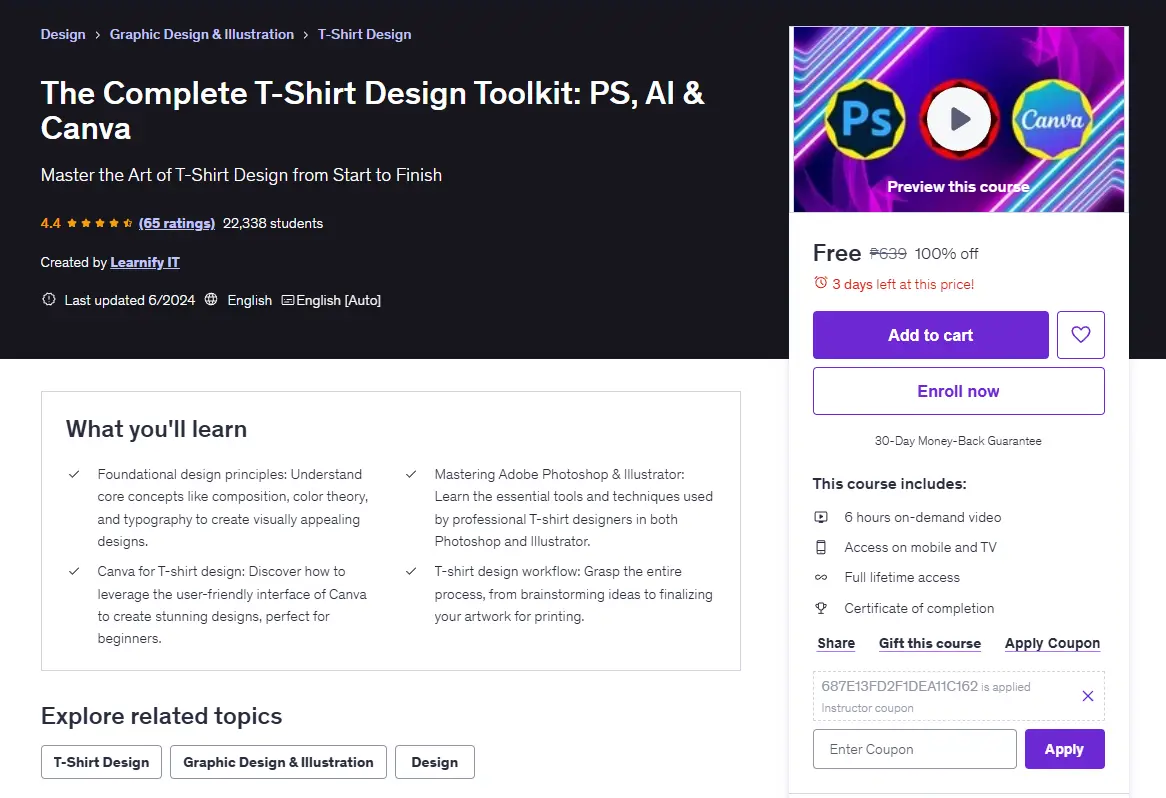Click the Photoshop Ps logo in preview
Image resolution: width=1166 pixels, height=798 pixels.
pyautogui.click(x=866, y=119)
